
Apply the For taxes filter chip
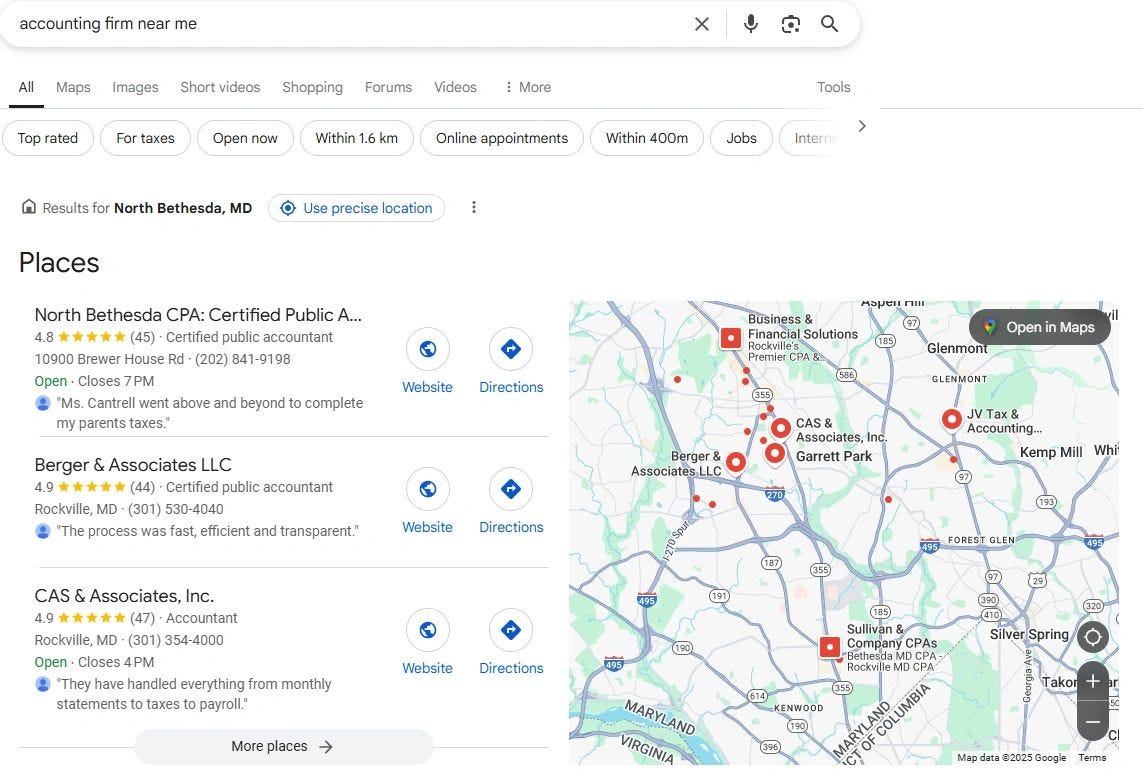145,138
